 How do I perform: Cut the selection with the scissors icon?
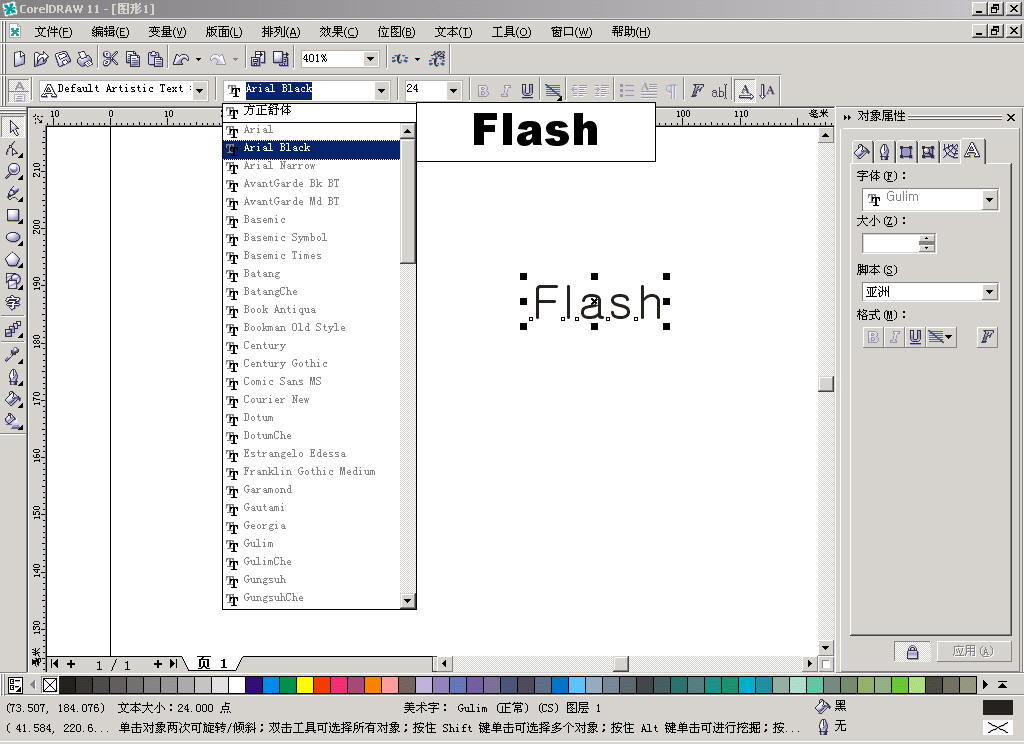tap(110, 59)
